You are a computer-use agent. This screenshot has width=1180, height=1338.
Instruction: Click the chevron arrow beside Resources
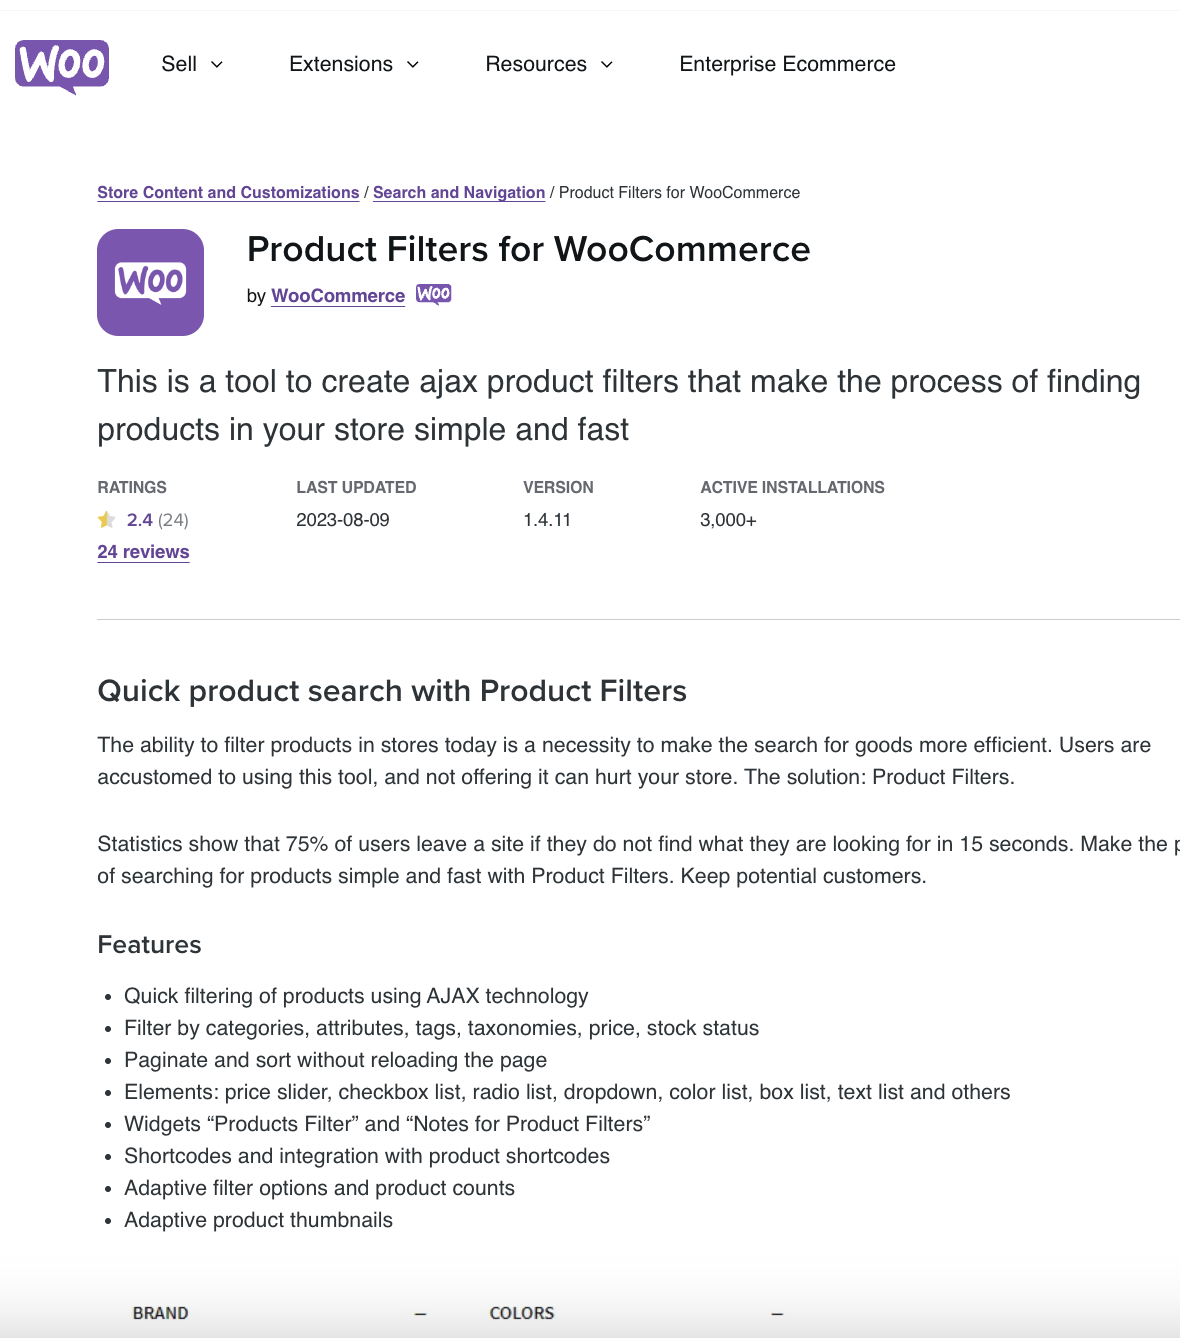[x=606, y=65]
